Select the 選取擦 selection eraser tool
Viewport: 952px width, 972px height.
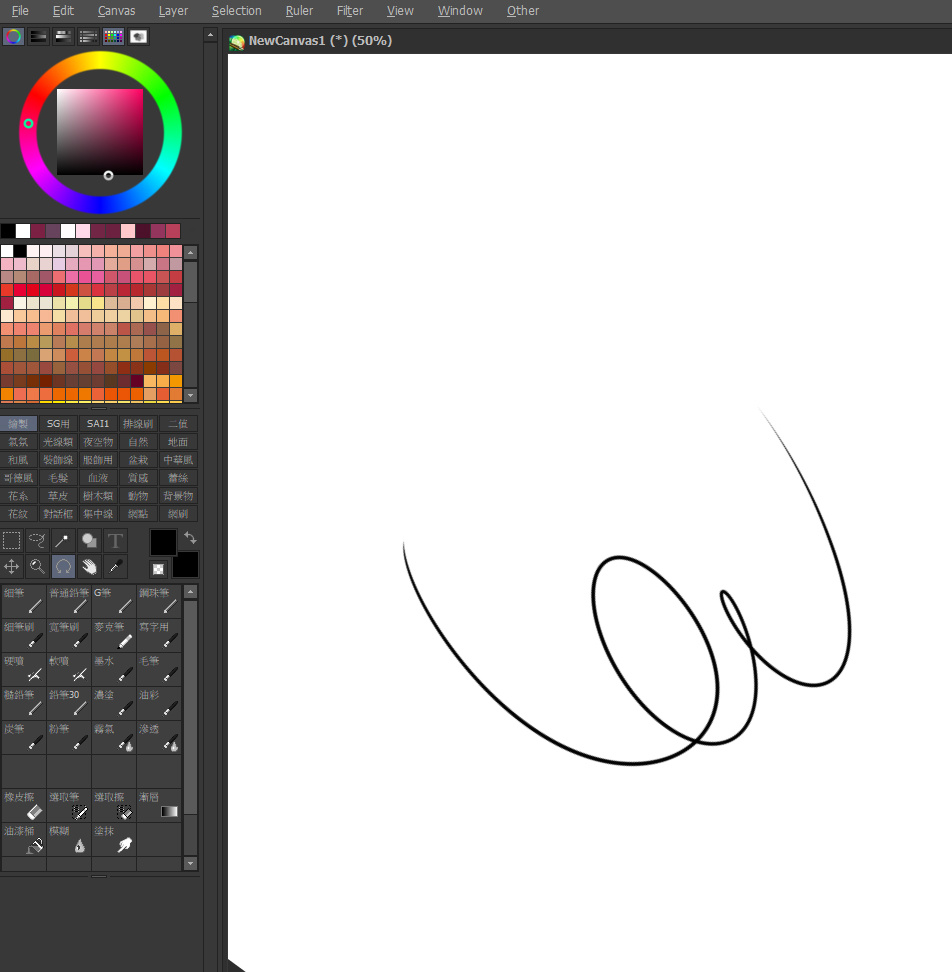coord(114,805)
